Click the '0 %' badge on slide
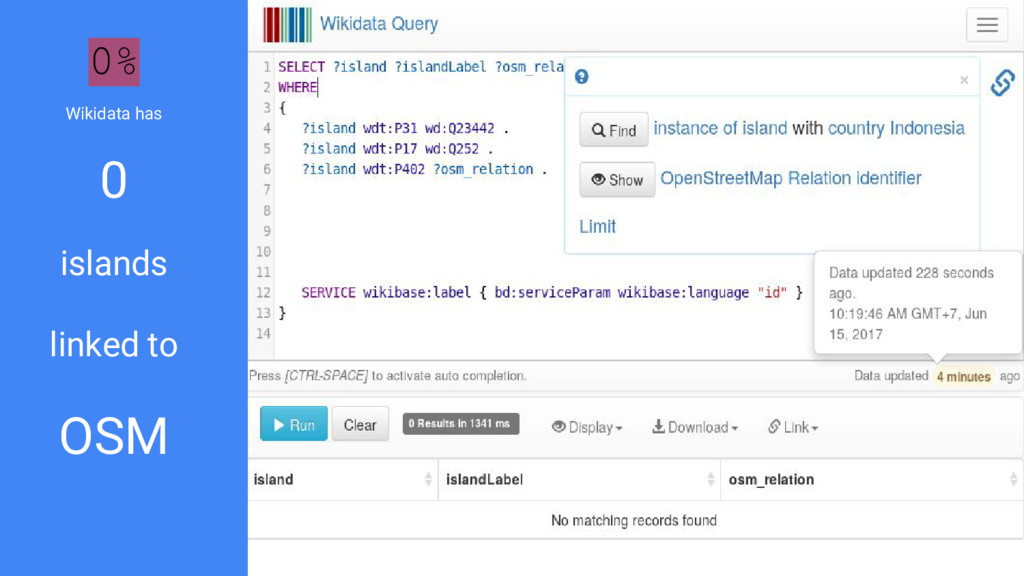The image size is (1024, 576). [114, 62]
